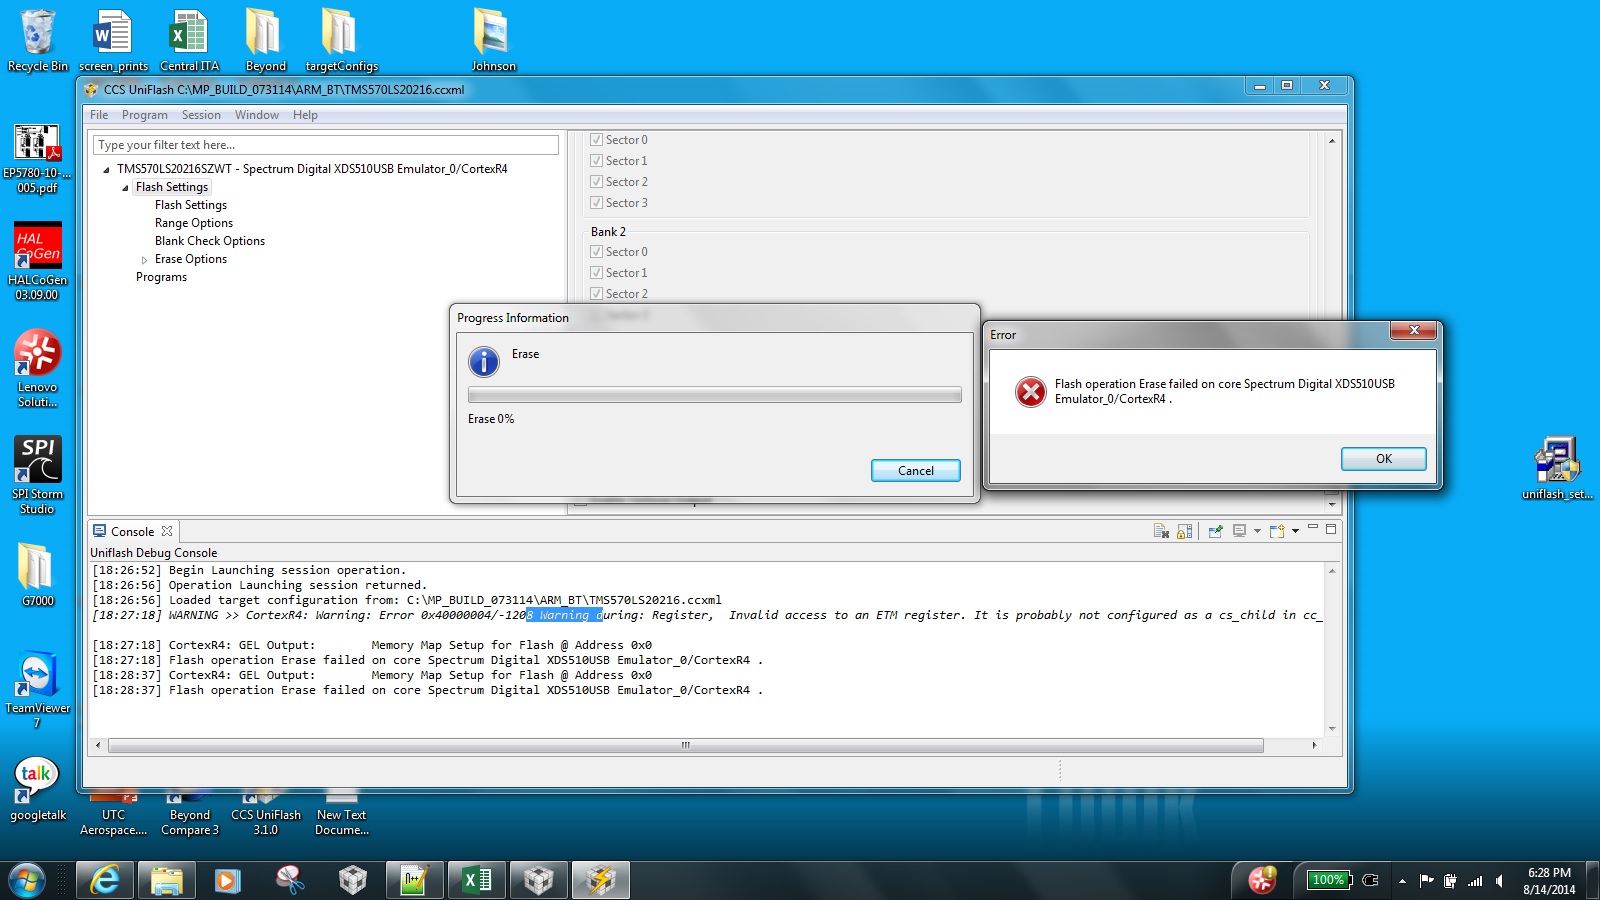Viewport: 1600px width, 900px height.
Task: Open Windows Explorer from taskbar
Action: (x=166, y=880)
